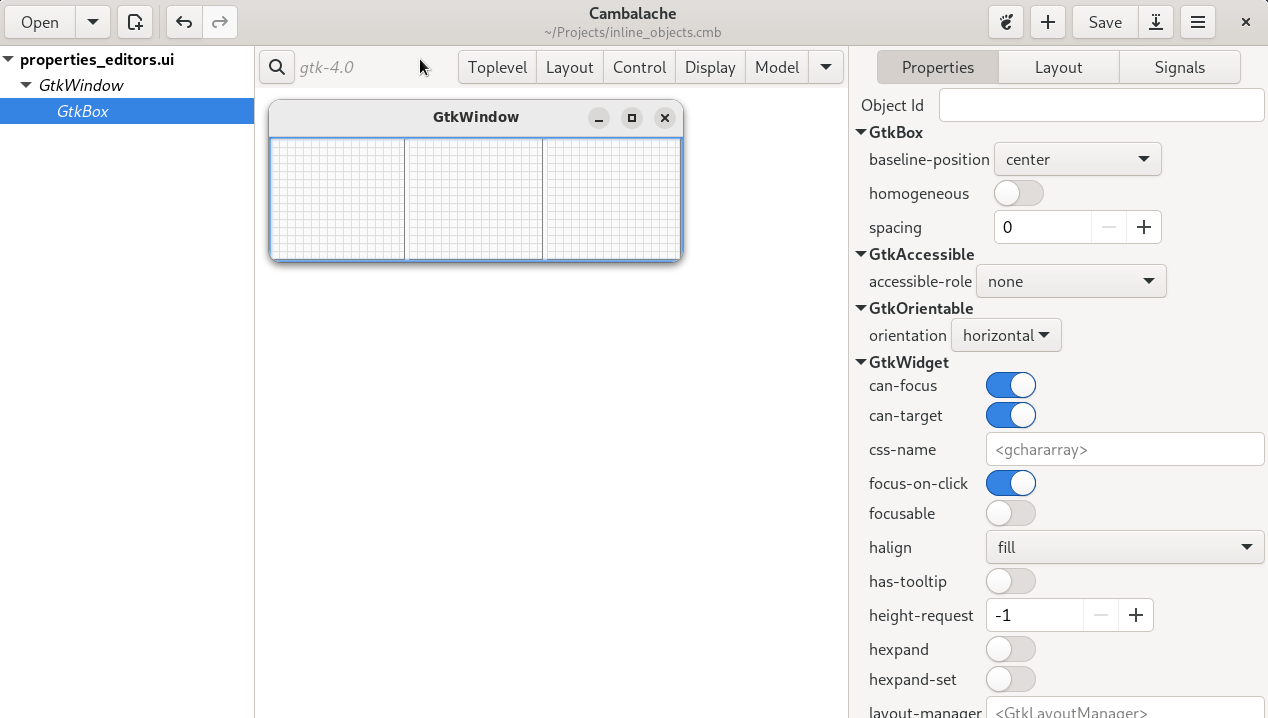This screenshot has width=1268, height=718.
Task: Enable the focusable switch
Action: (x=1011, y=513)
